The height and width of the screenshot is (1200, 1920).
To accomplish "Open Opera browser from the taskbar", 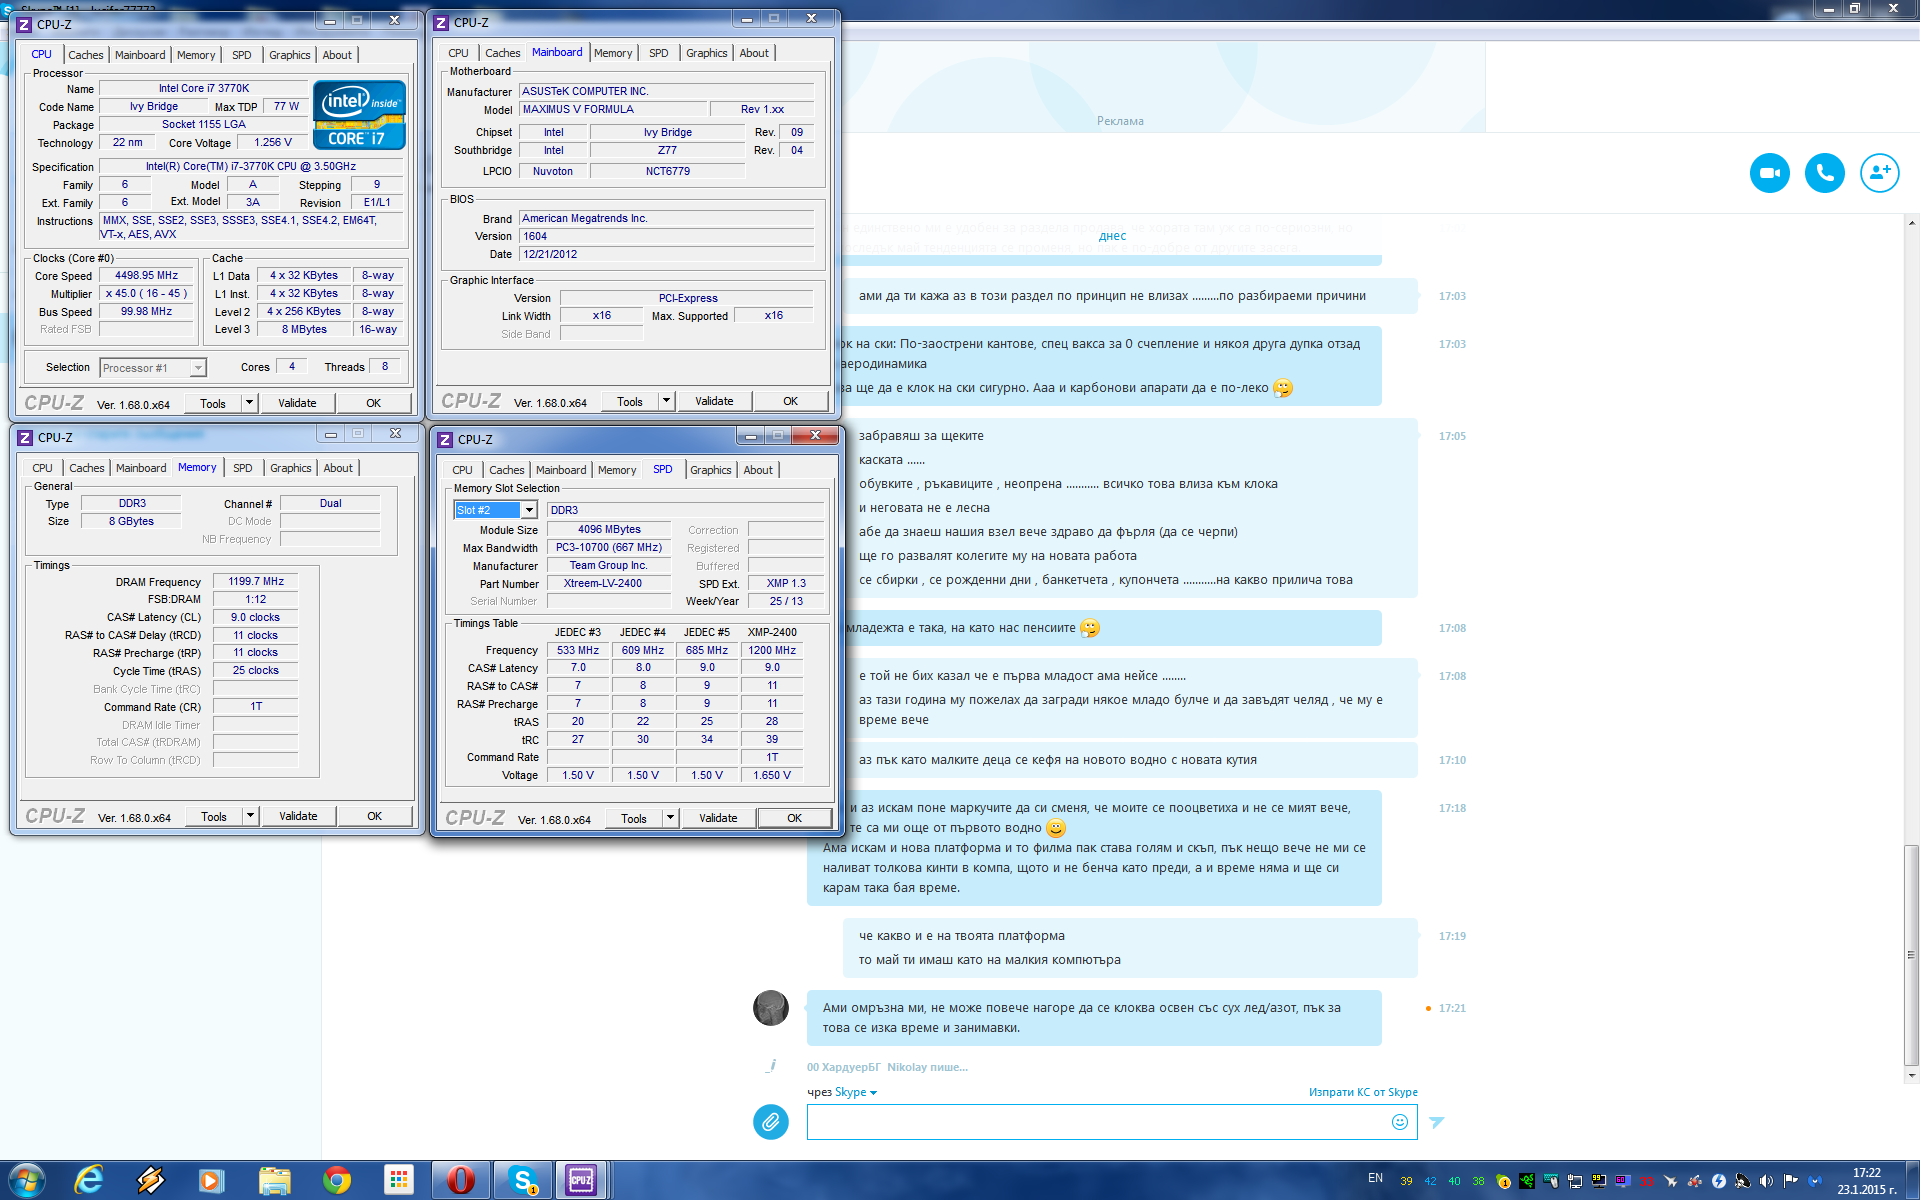I will click(460, 1180).
